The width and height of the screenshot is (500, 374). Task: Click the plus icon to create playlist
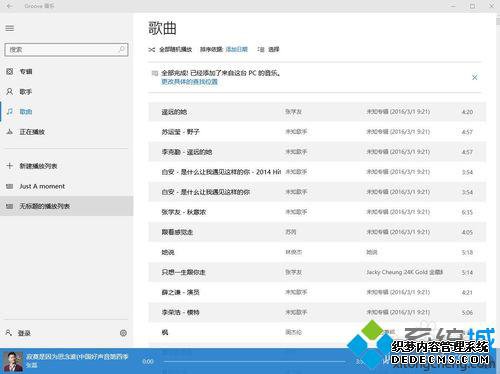point(10,166)
